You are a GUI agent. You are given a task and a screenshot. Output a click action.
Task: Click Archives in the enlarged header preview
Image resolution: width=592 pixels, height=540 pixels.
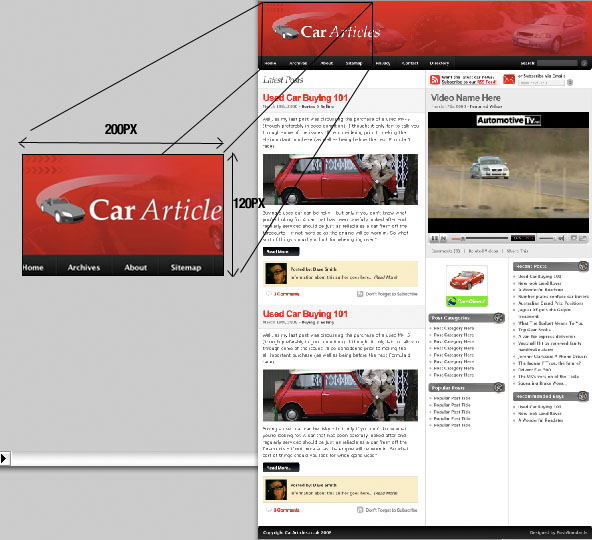[x=84, y=267]
